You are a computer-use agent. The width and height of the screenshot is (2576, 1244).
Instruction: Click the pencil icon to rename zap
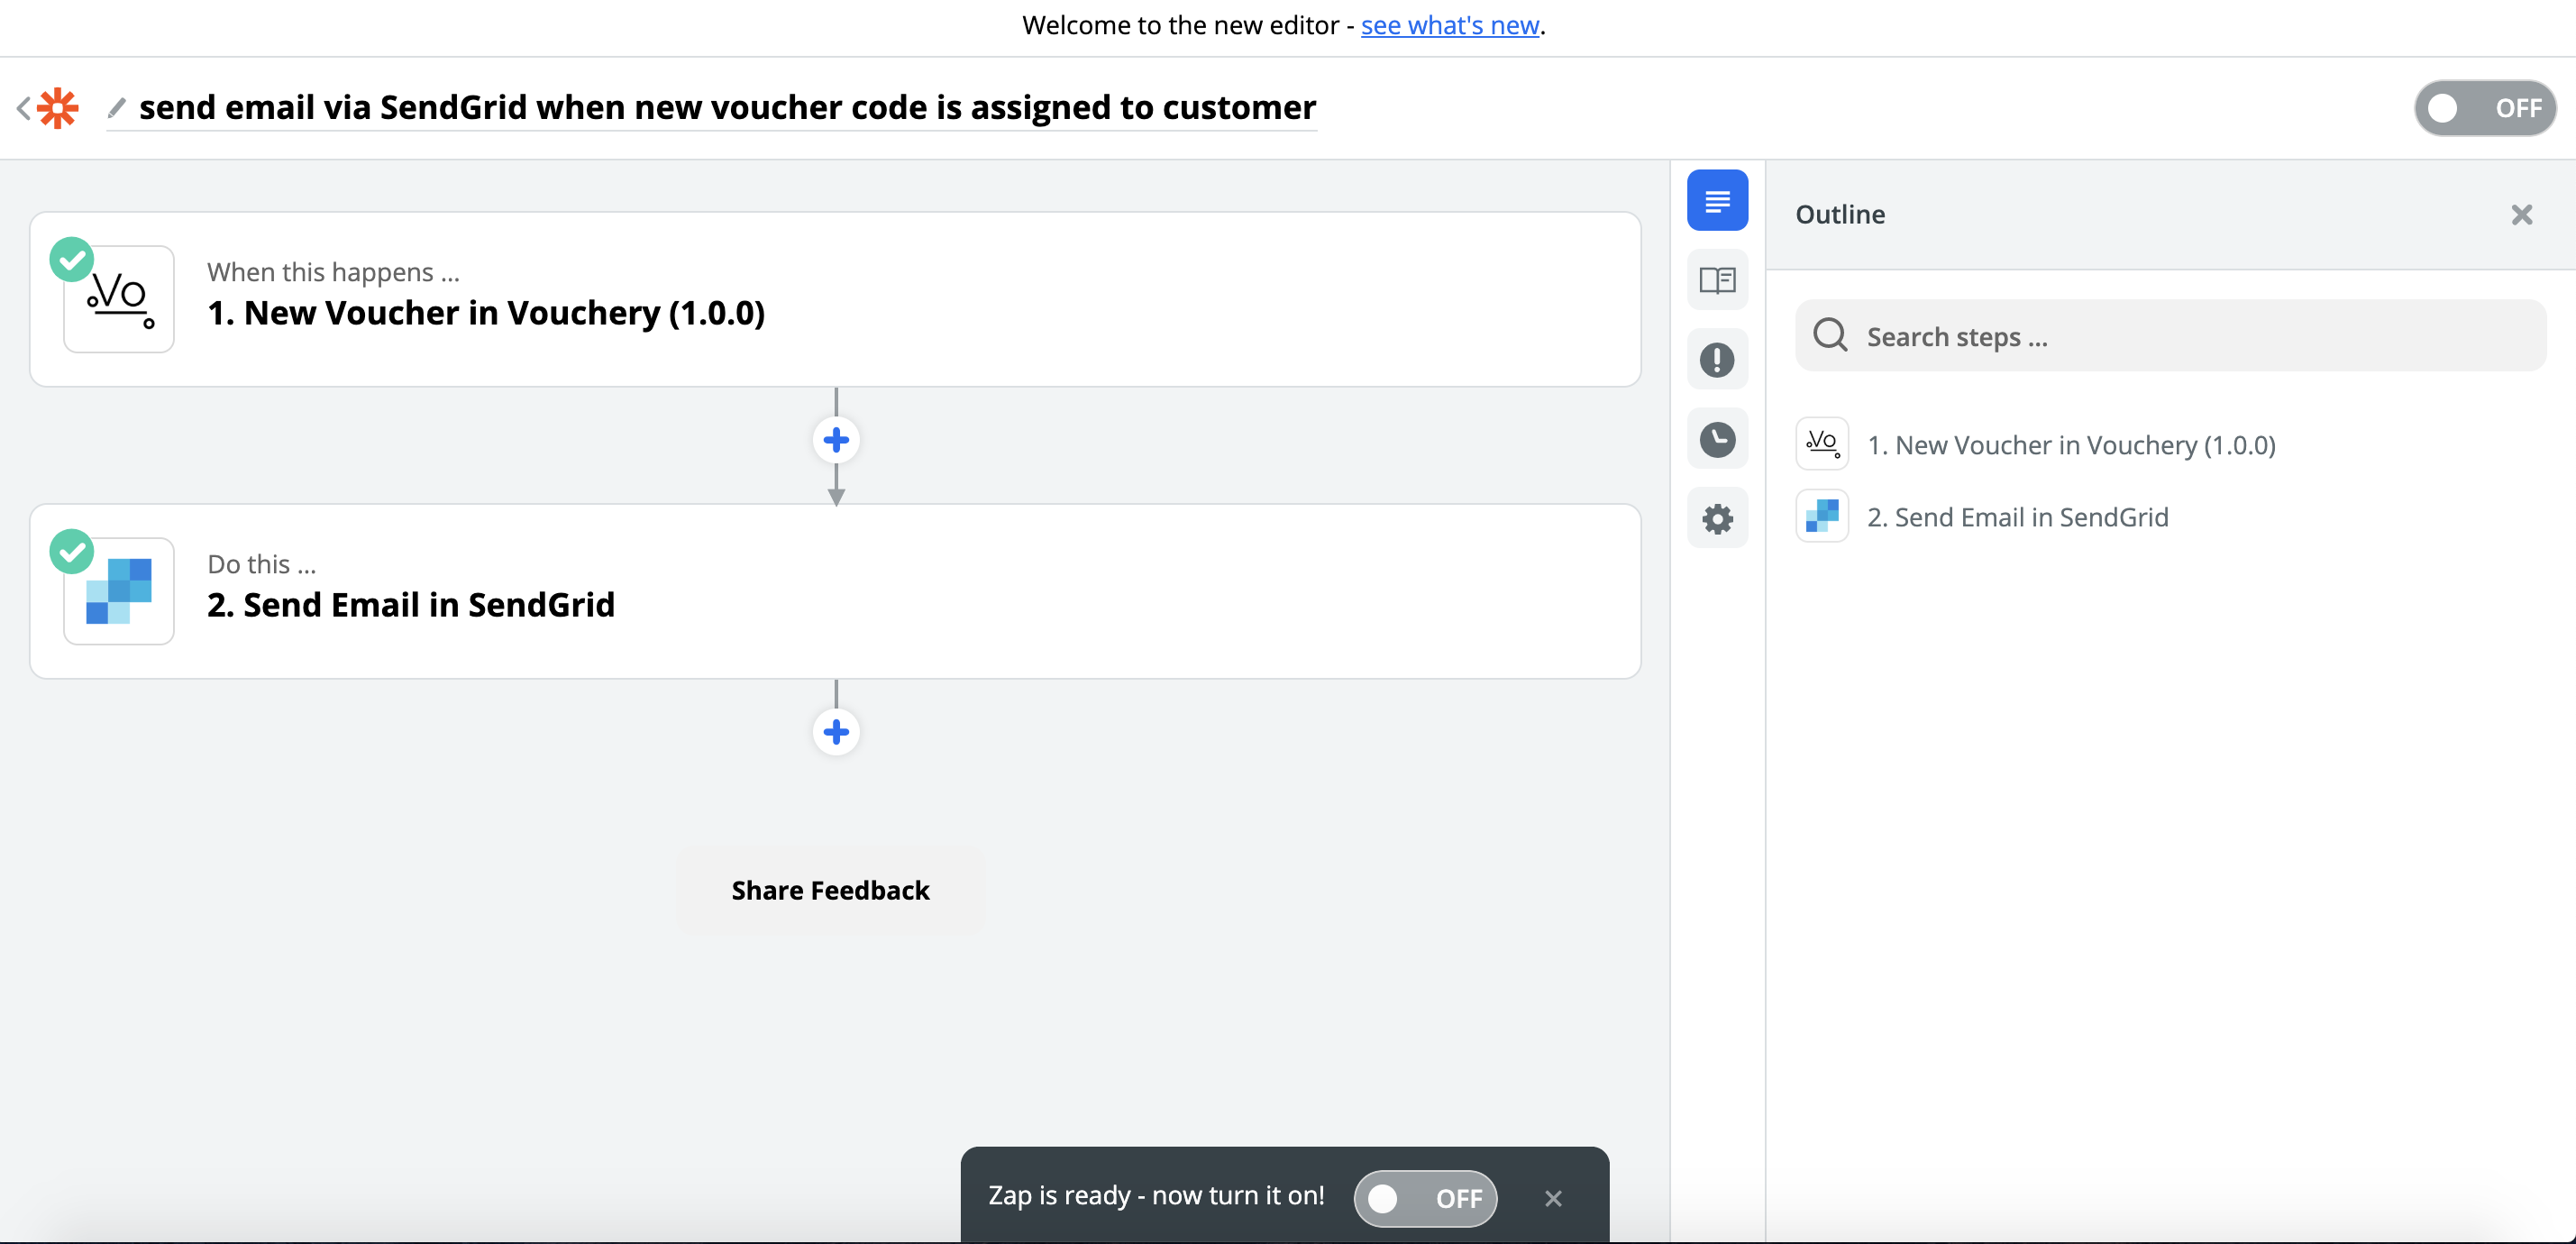pos(117,108)
